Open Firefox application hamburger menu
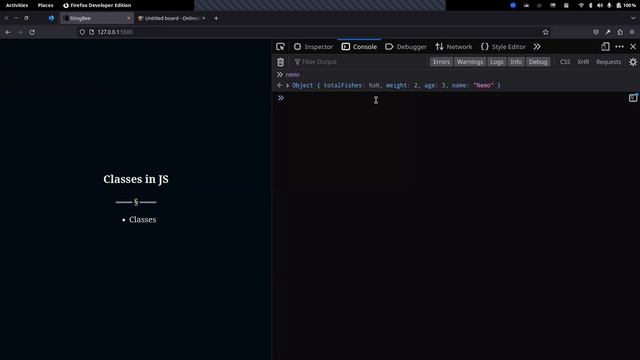This screenshot has height=360, width=640. coord(632,32)
